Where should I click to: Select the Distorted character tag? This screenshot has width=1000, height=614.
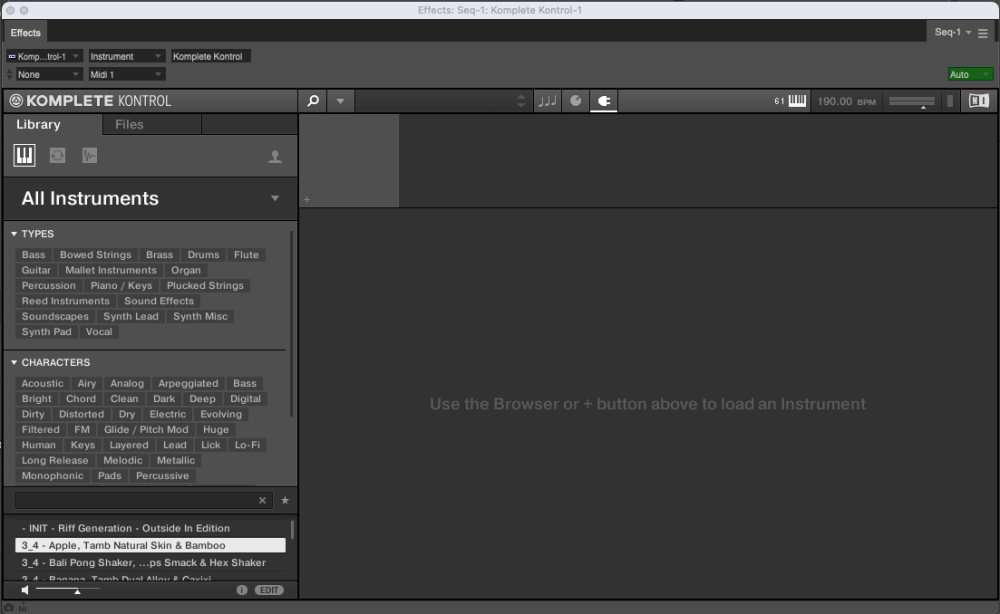pyautogui.click(x=81, y=414)
